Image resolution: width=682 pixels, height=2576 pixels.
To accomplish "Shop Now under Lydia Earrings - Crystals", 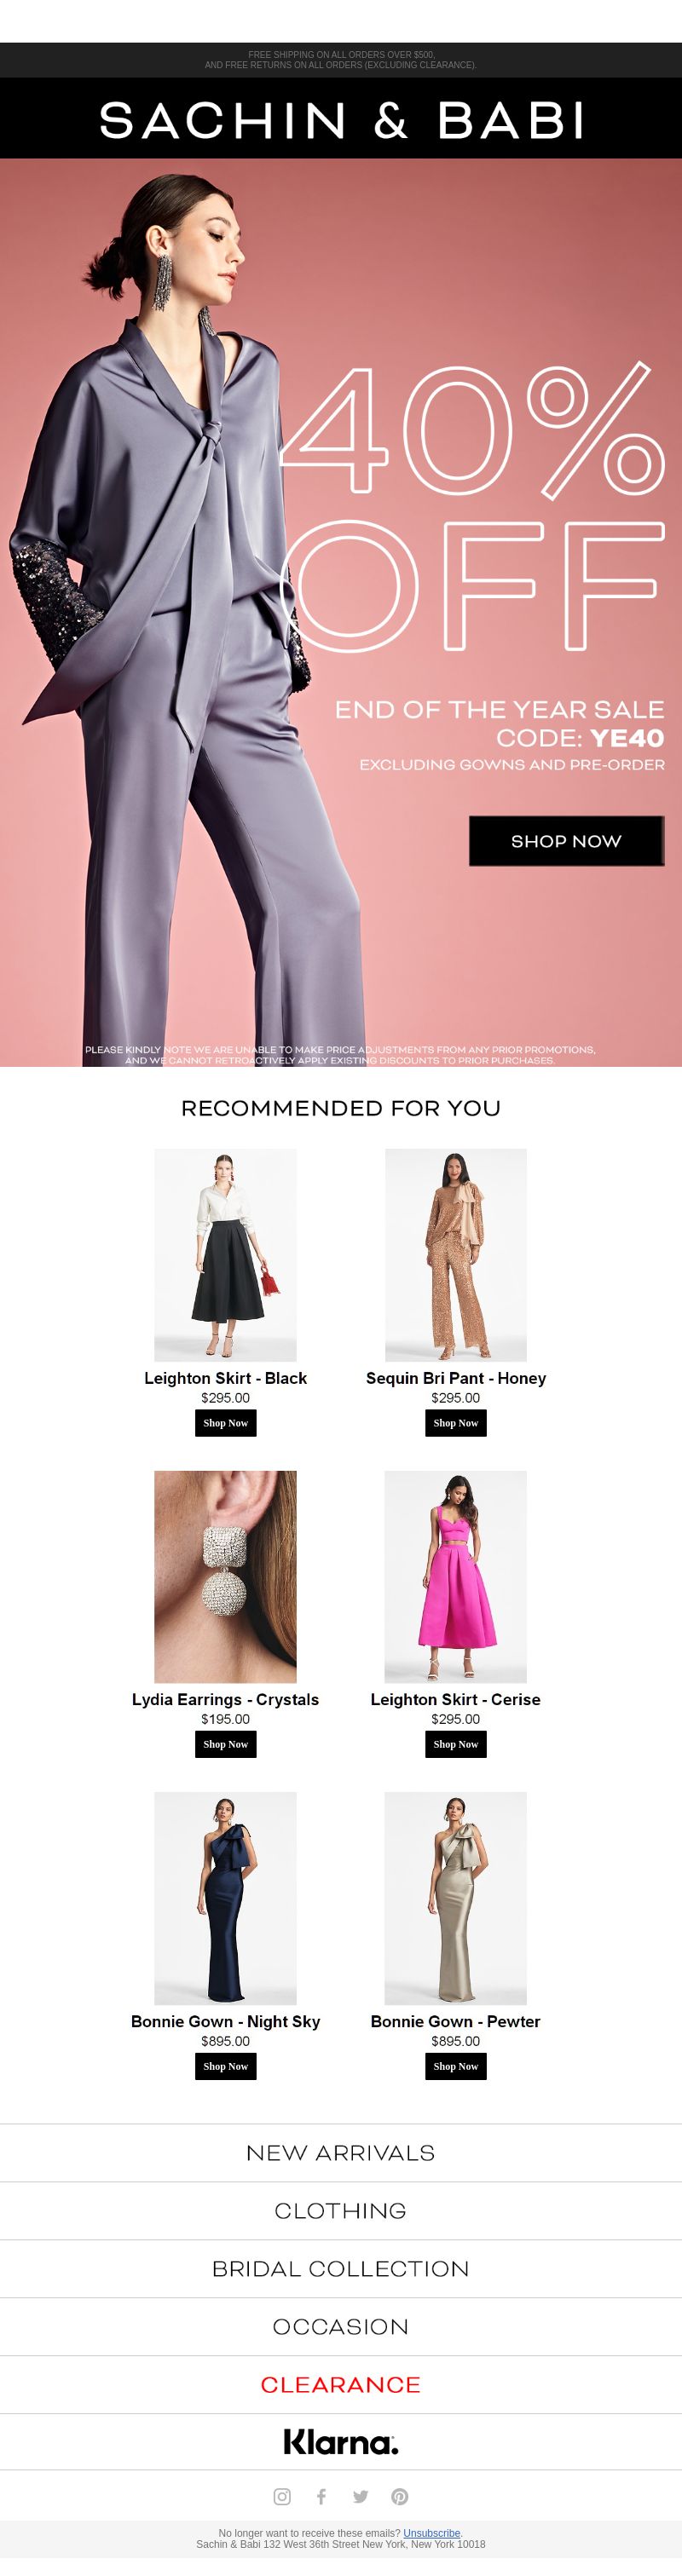I will pos(225,1743).
